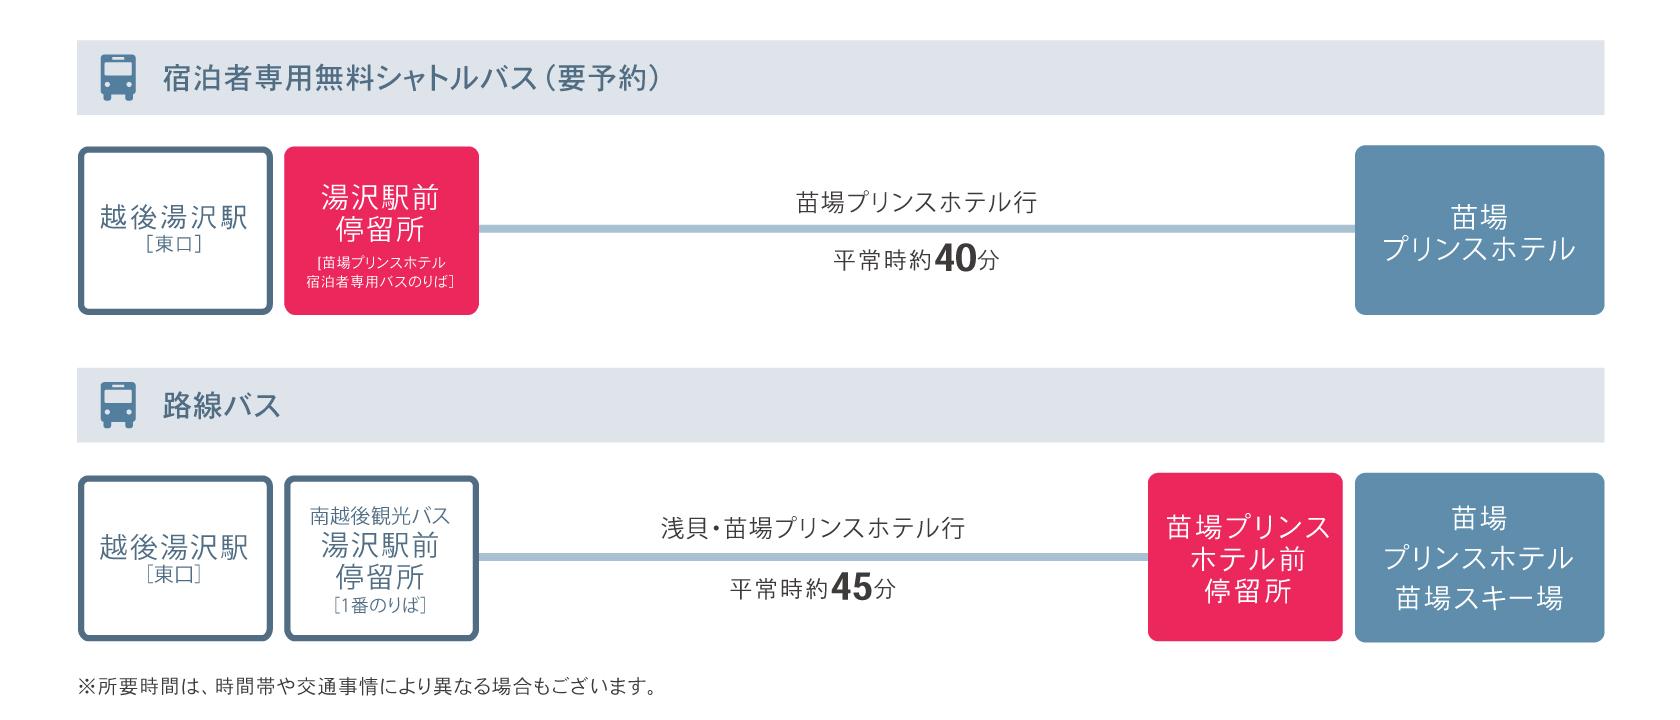The height and width of the screenshot is (720, 1680).
Task: Click the 宿泊者専用バスのりば sub-label in the red box
Action: click(381, 282)
